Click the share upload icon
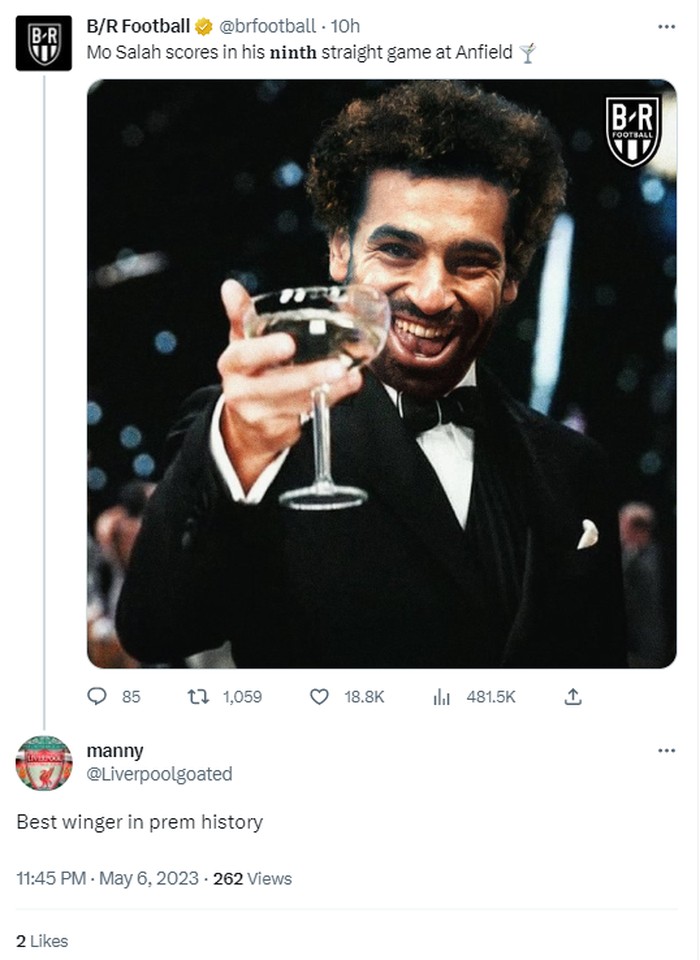The image size is (700, 960). pos(573,697)
